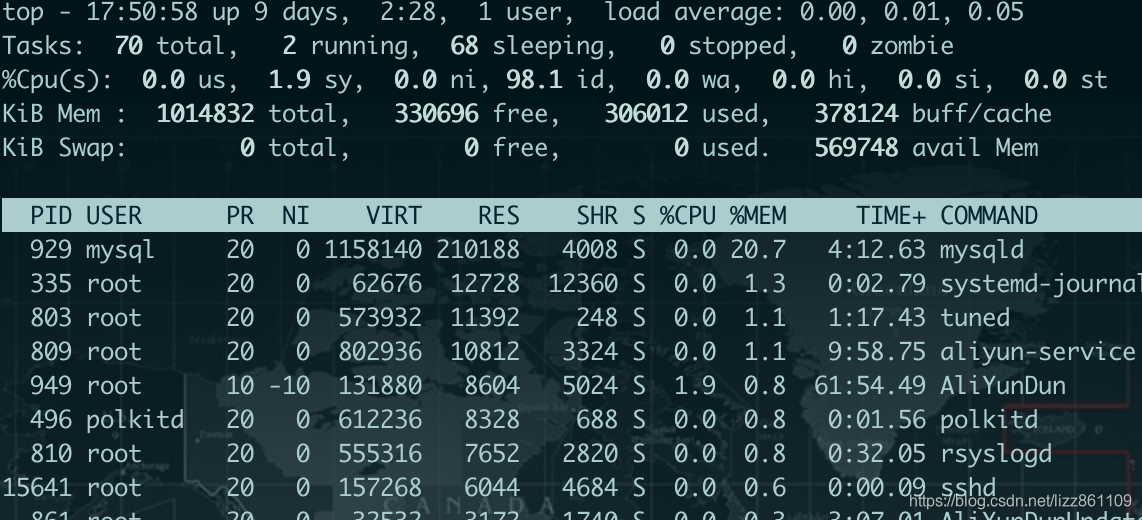1142x520 pixels.
Task: Click the 68 sleeping tasks count
Action: point(464,46)
